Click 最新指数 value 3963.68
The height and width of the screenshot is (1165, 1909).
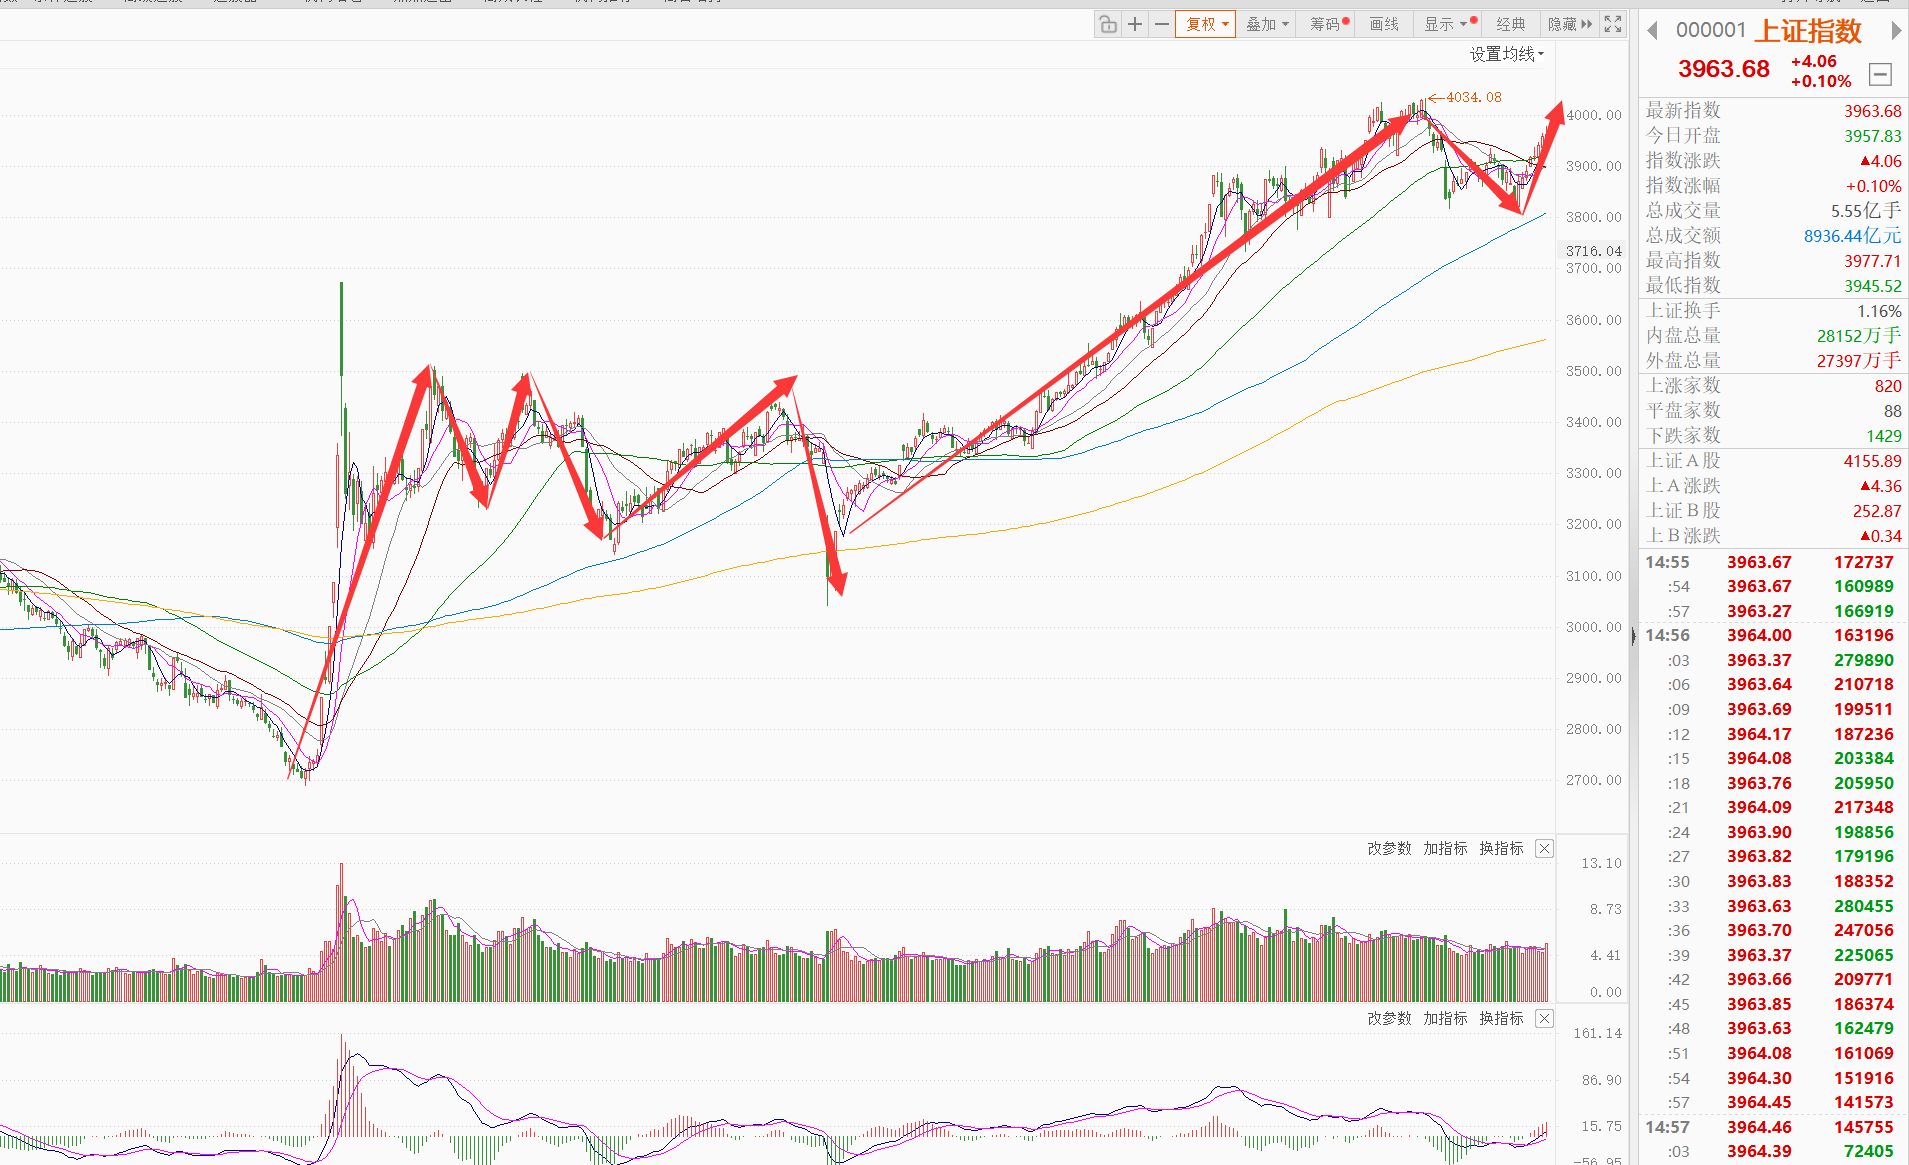coord(1872,111)
